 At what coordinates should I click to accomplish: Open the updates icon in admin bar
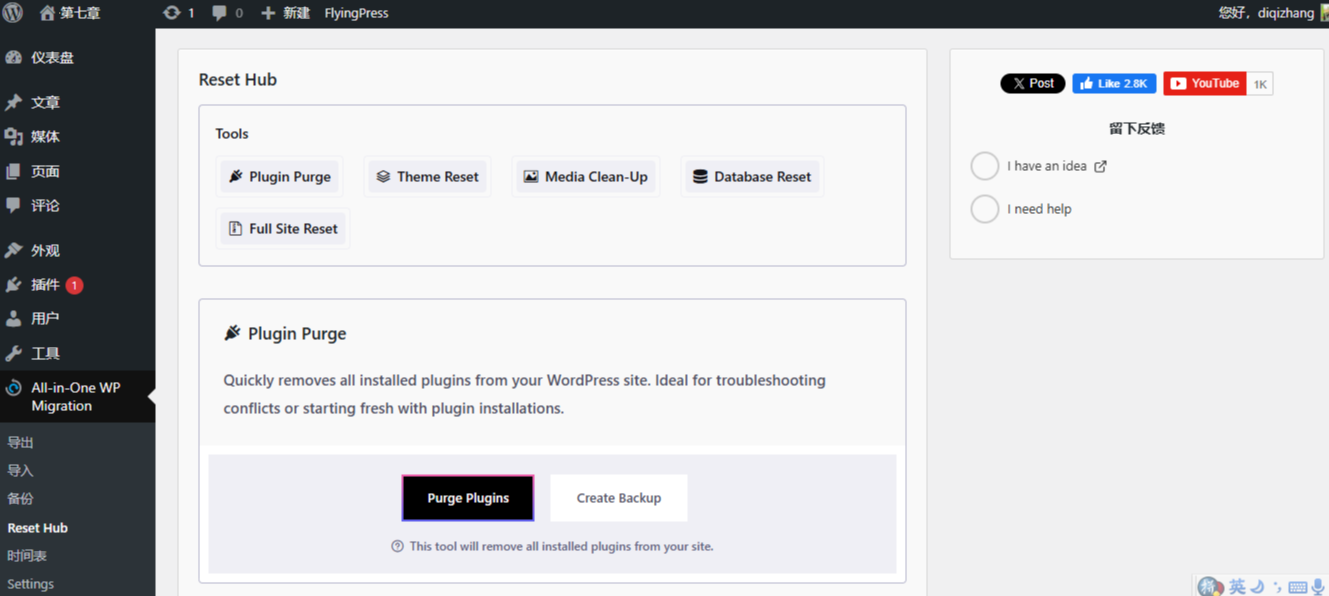coord(172,13)
